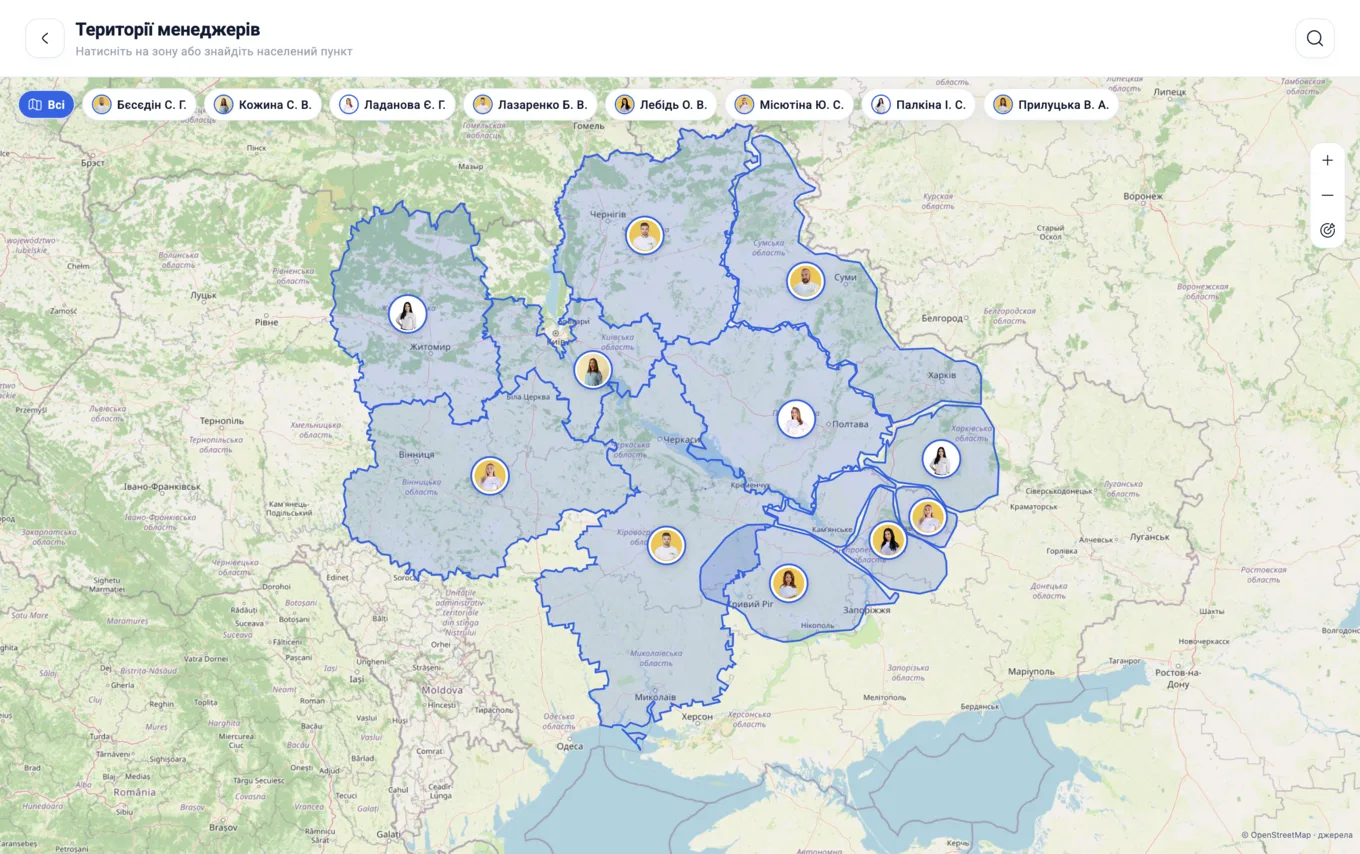Filter map by Бесєдін С. Г.

[139, 105]
